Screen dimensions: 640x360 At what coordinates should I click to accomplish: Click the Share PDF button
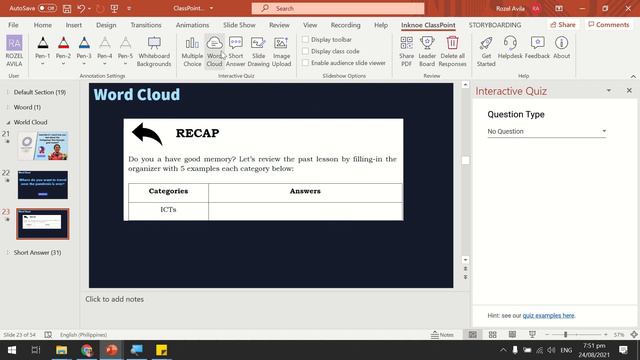[407, 51]
